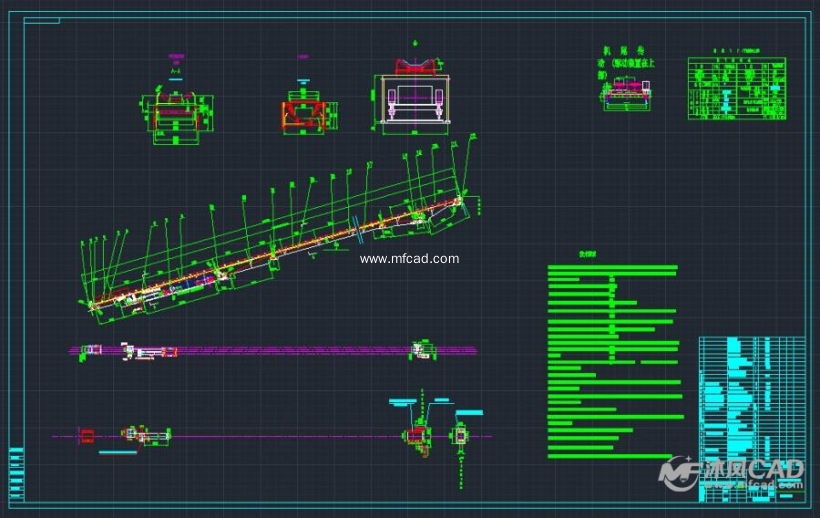Click the www.mfcad.com watermark link
This screenshot has width=820, height=518.
[x=409, y=259]
